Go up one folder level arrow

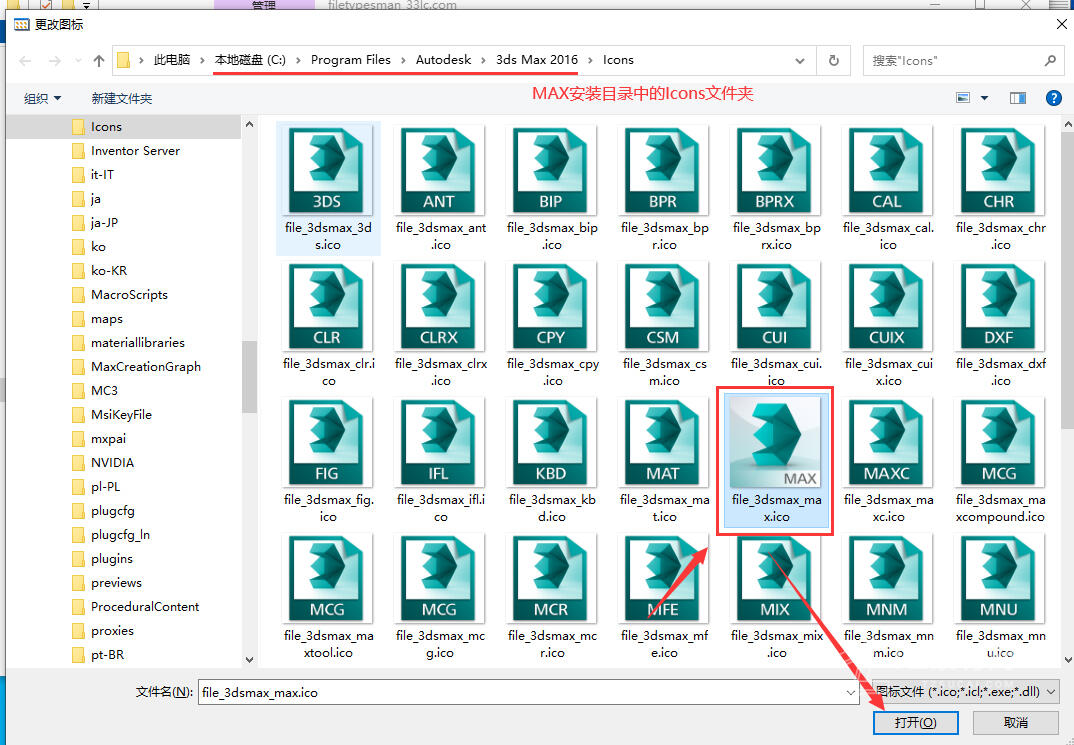[99, 60]
